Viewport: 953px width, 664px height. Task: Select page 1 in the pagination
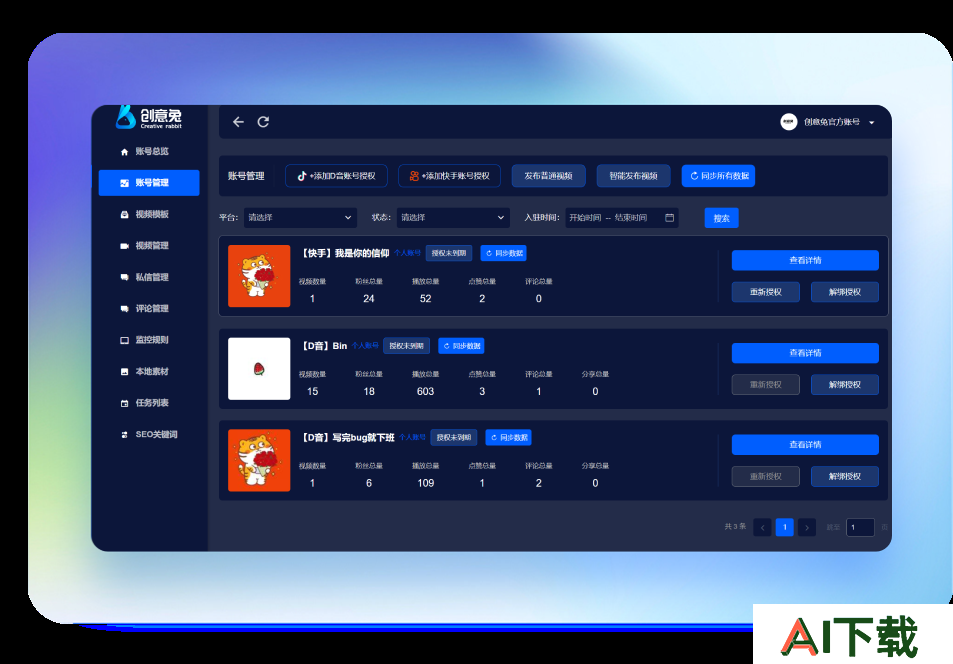(785, 527)
